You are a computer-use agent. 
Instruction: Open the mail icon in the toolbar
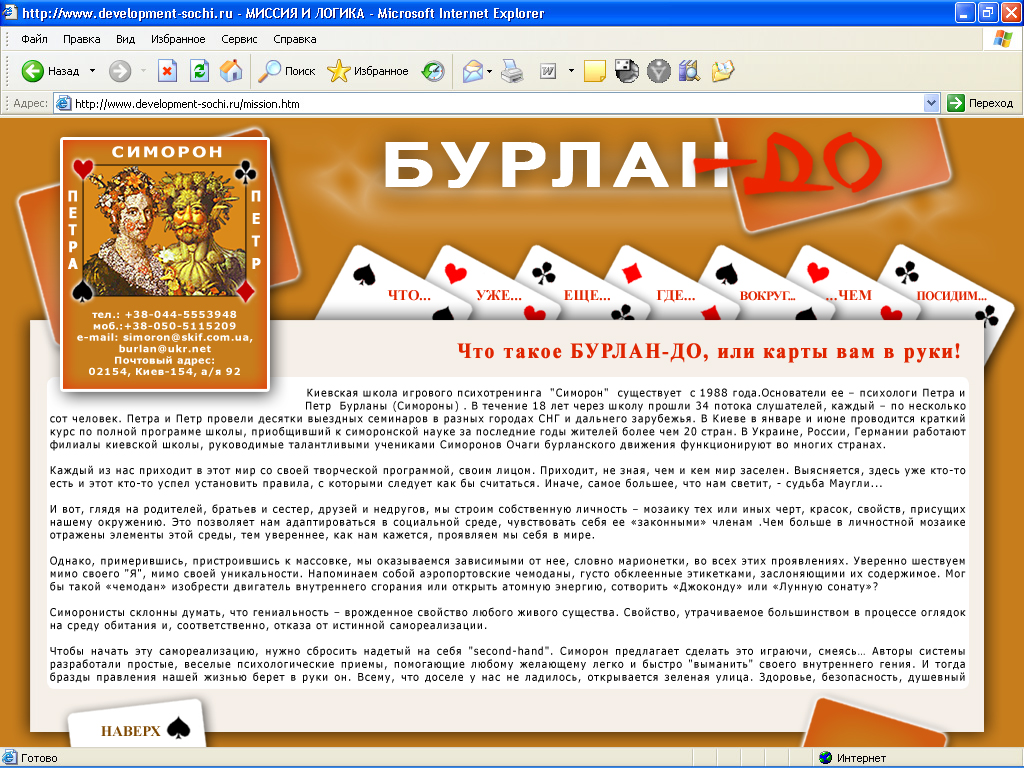point(473,71)
